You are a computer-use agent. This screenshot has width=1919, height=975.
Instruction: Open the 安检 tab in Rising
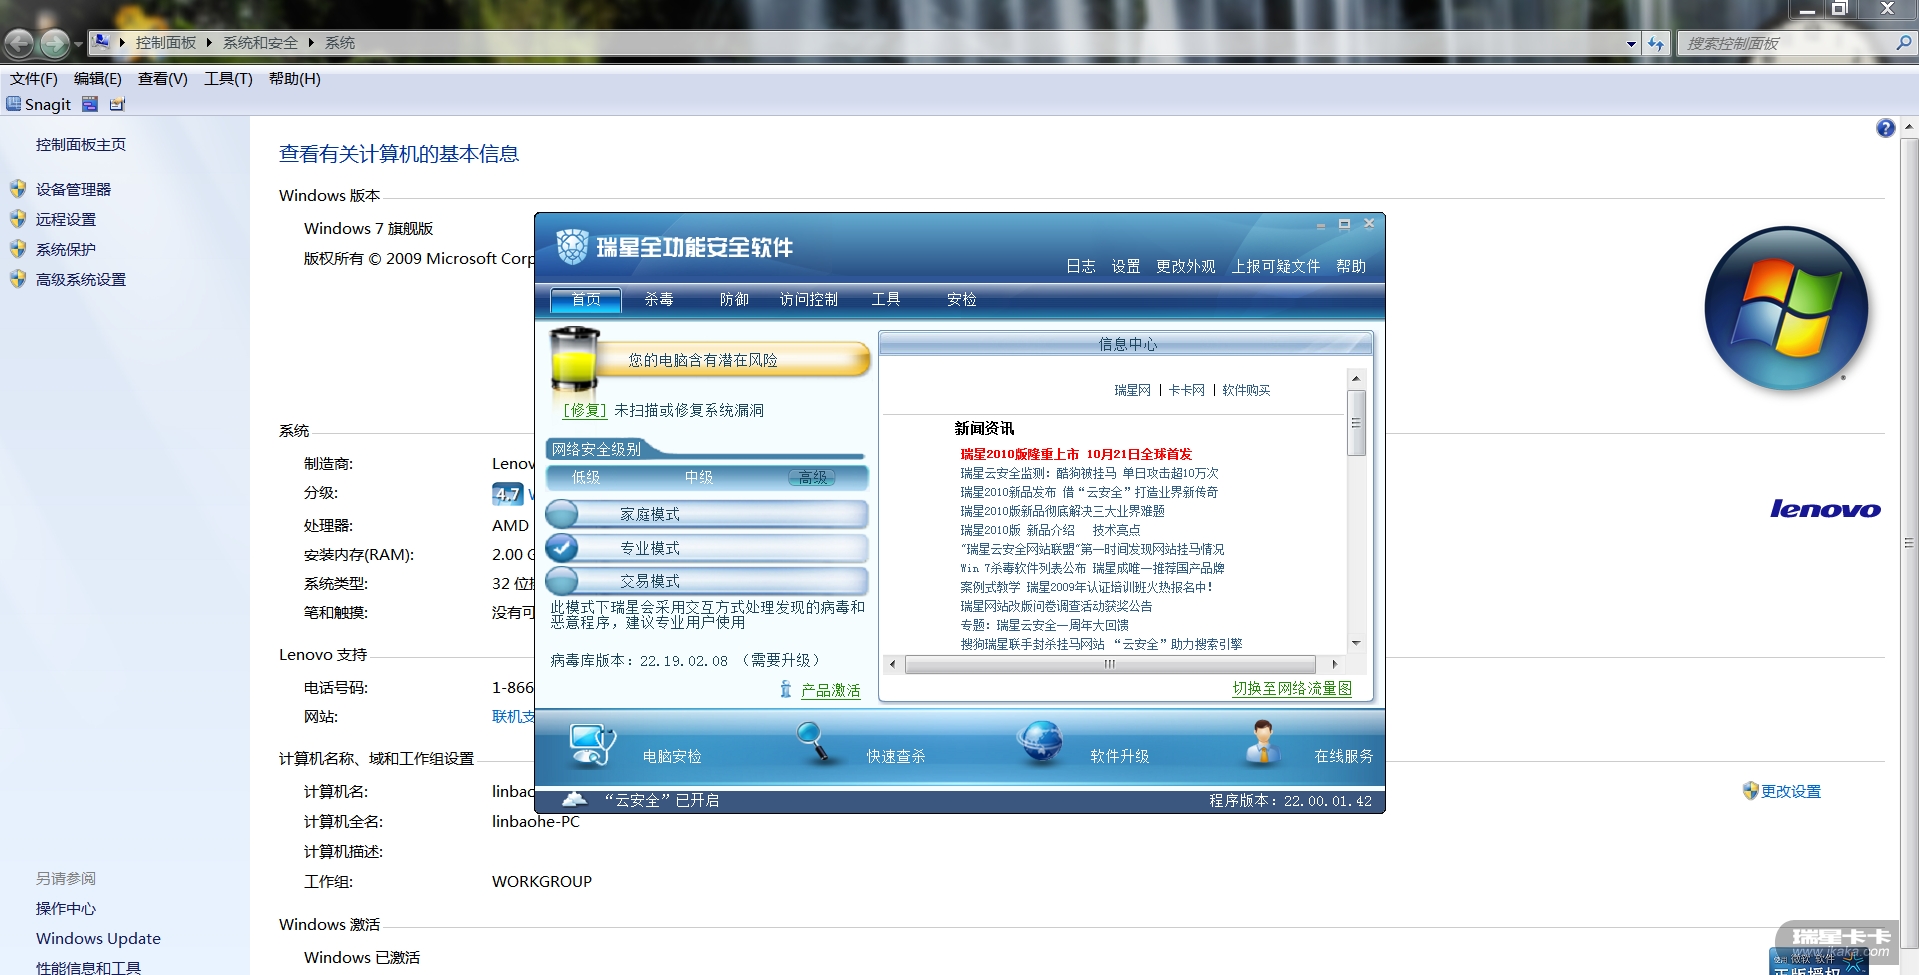tap(962, 299)
